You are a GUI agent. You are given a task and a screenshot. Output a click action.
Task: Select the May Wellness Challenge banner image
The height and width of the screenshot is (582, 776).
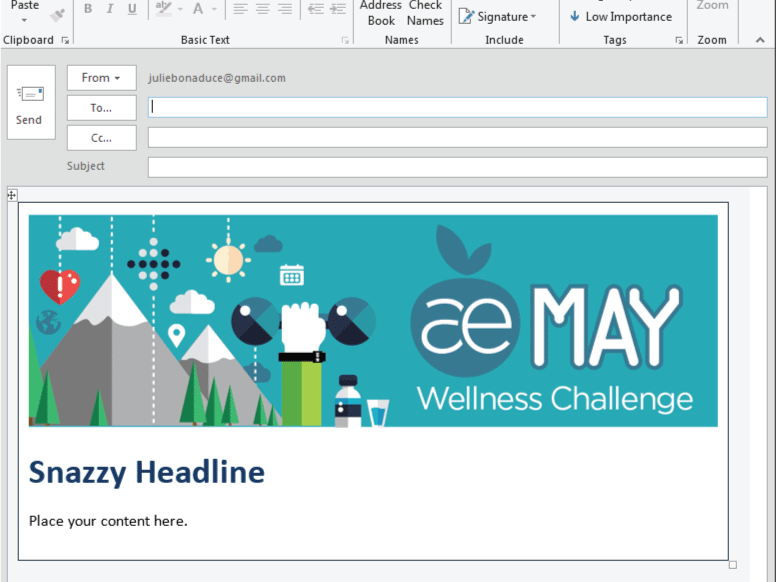pyautogui.click(x=373, y=321)
